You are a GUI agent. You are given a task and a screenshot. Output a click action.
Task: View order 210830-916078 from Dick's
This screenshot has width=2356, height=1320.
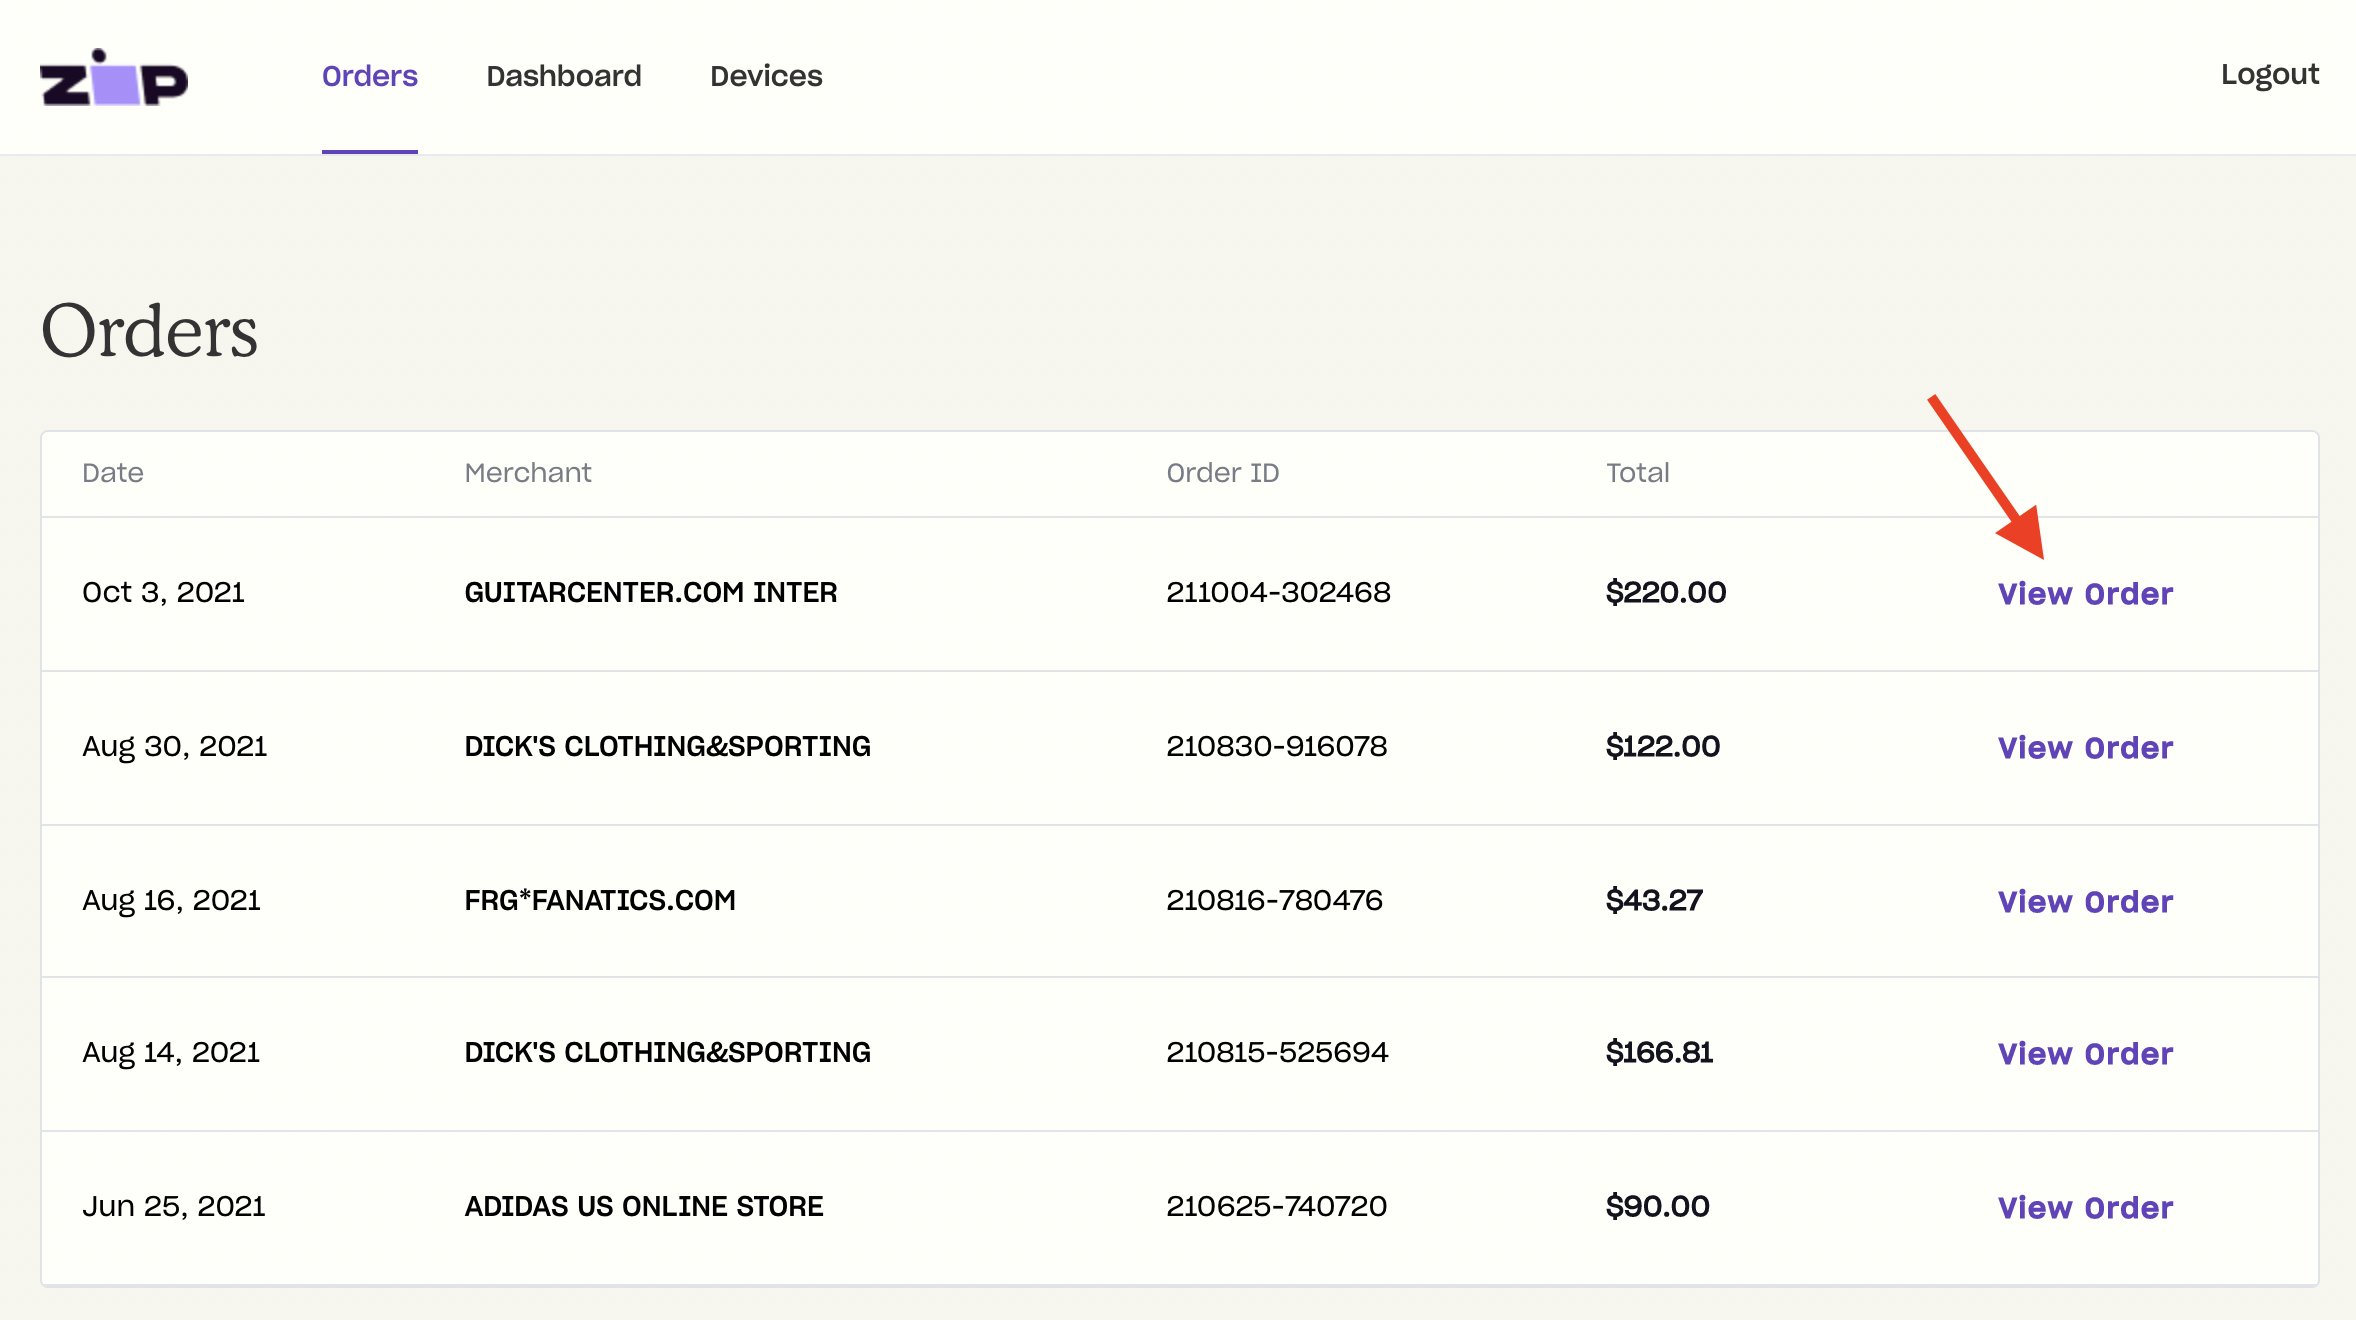pyautogui.click(x=2085, y=748)
